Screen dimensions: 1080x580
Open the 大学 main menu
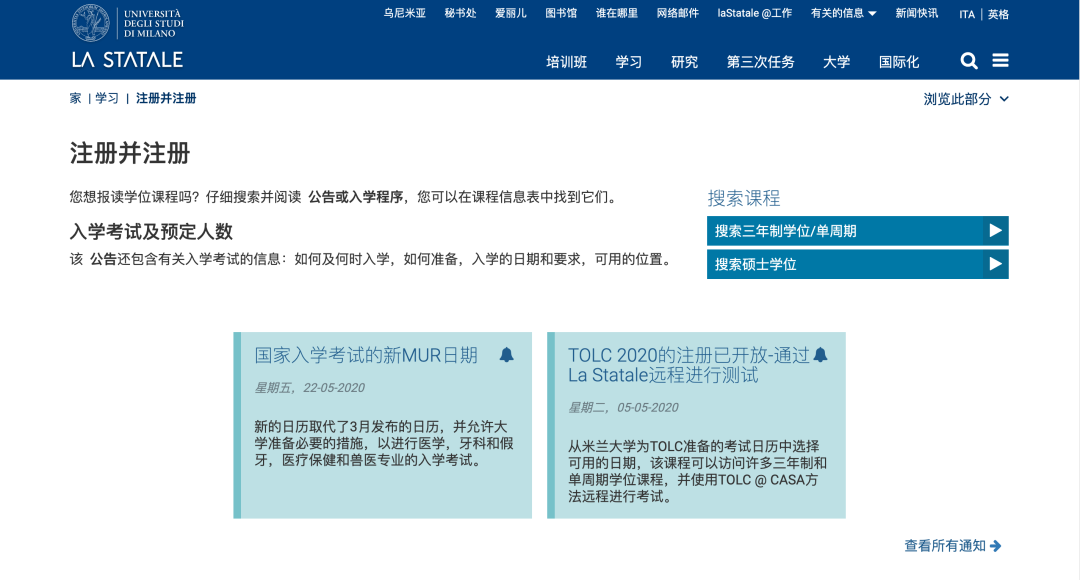tap(836, 62)
